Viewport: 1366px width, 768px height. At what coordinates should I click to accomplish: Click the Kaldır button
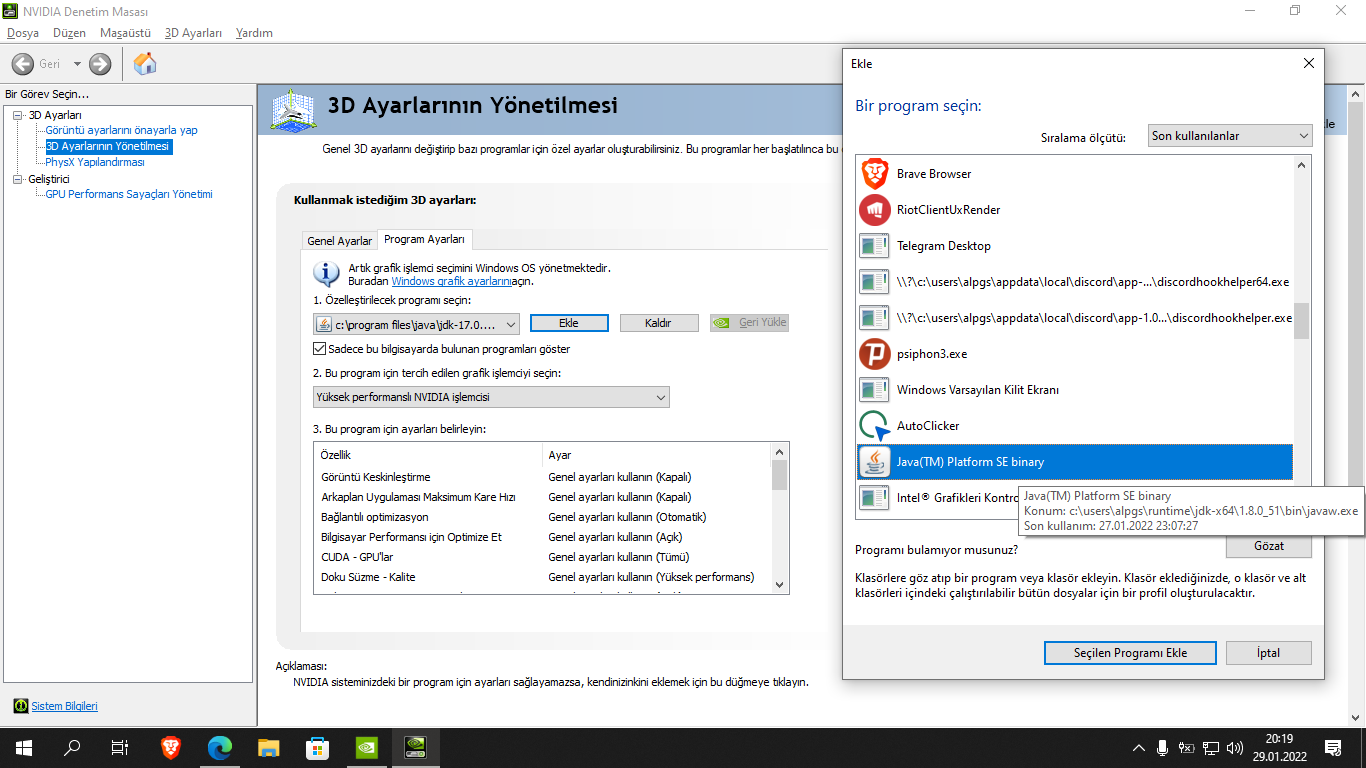(658, 323)
